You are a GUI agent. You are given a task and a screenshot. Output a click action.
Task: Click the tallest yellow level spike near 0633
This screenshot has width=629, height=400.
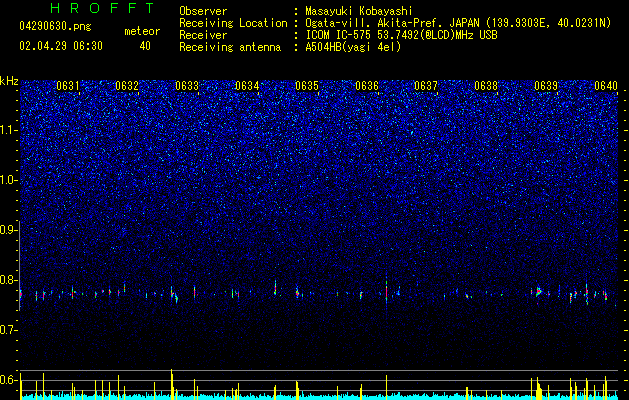tap(172, 384)
